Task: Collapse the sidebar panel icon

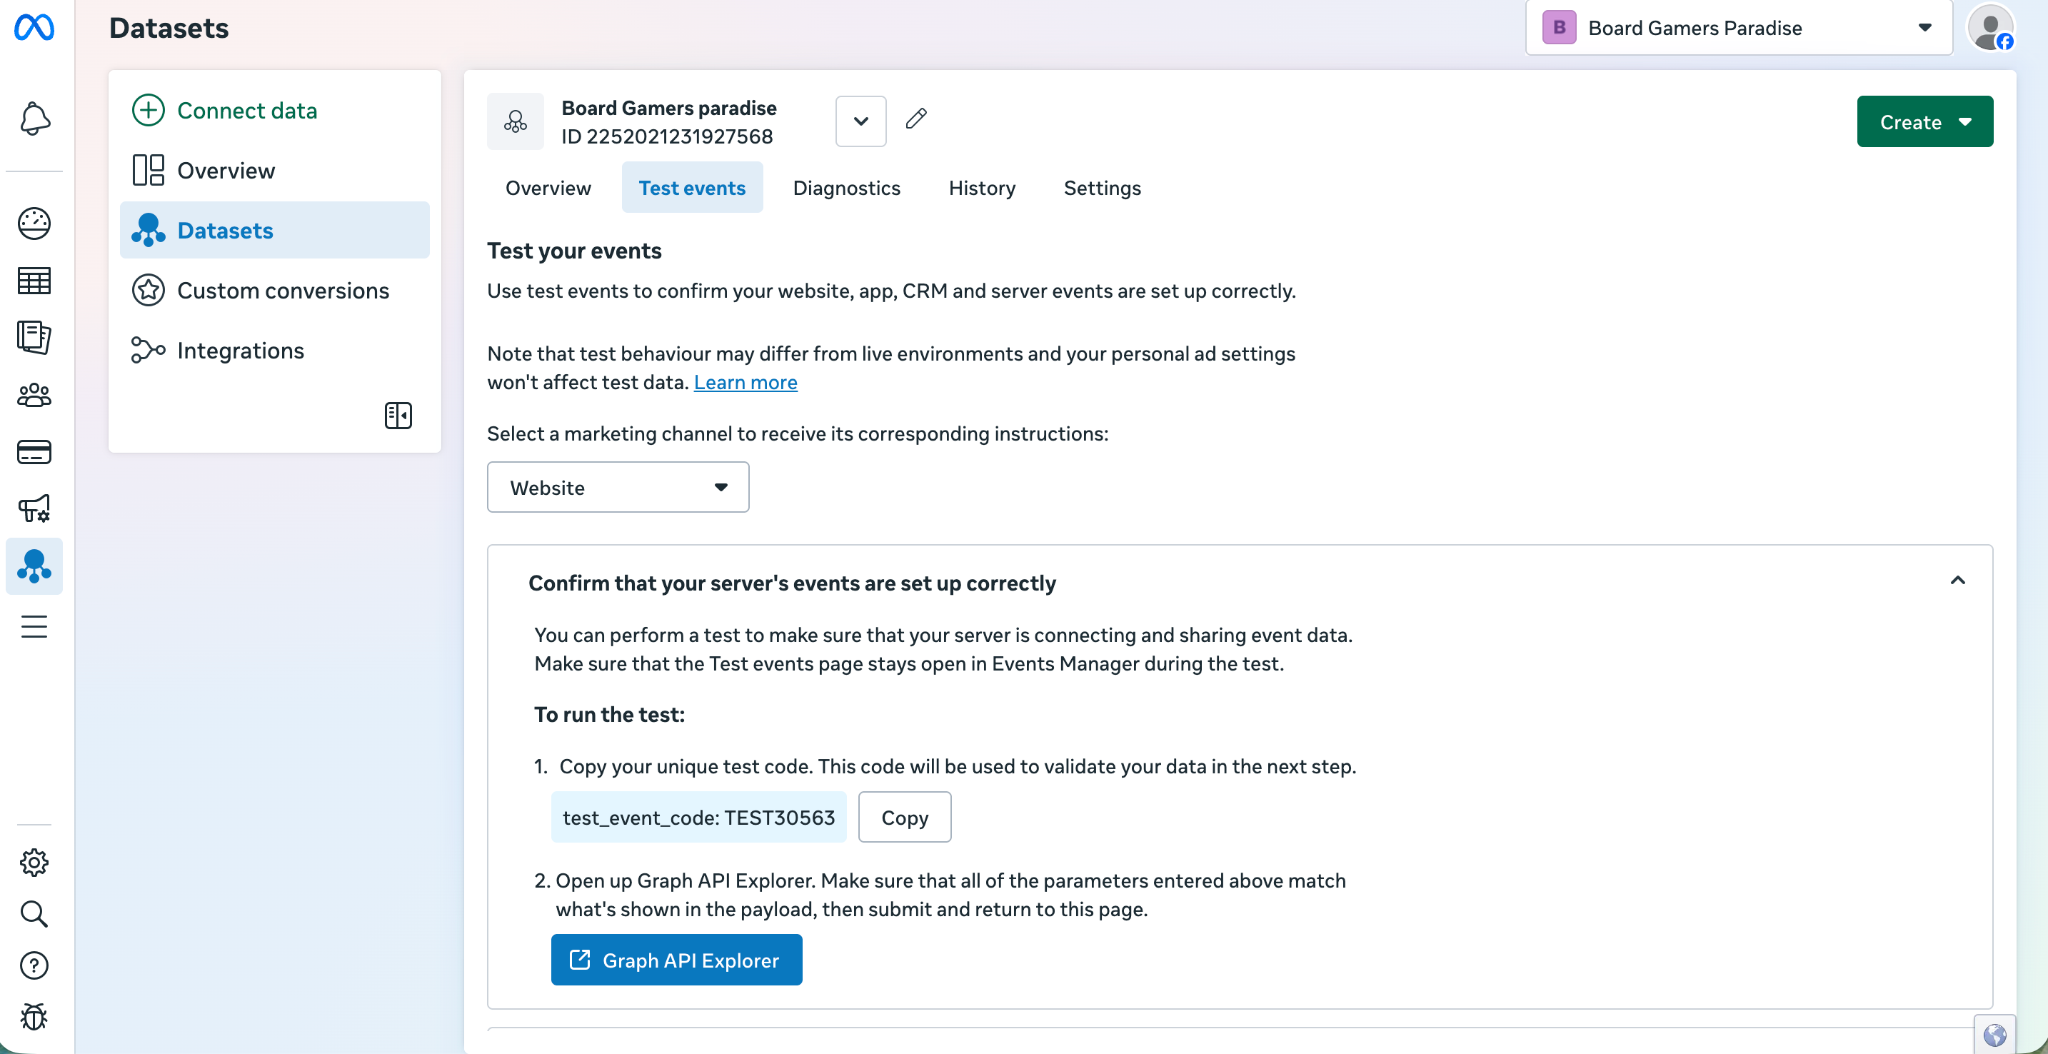Action: click(398, 415)
